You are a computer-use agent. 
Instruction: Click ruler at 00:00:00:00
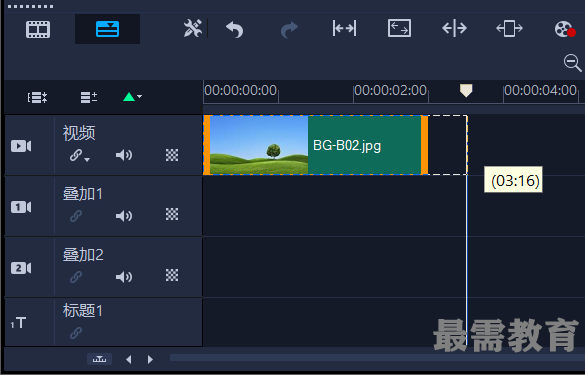pos(241,91)
